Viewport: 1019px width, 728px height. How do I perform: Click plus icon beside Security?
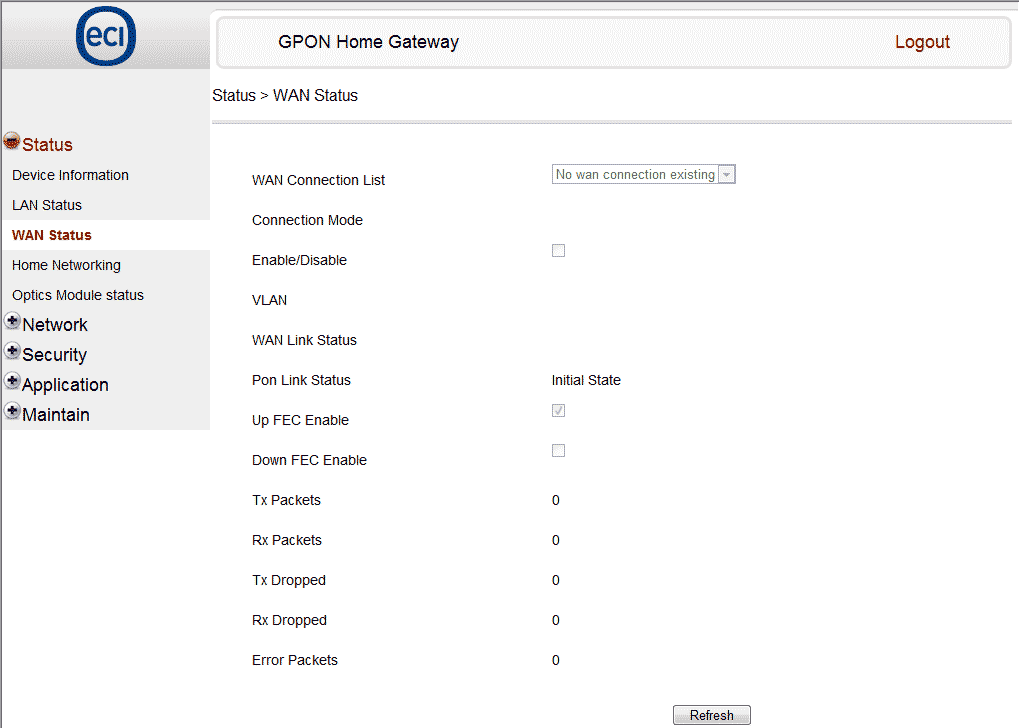[12, 352]
